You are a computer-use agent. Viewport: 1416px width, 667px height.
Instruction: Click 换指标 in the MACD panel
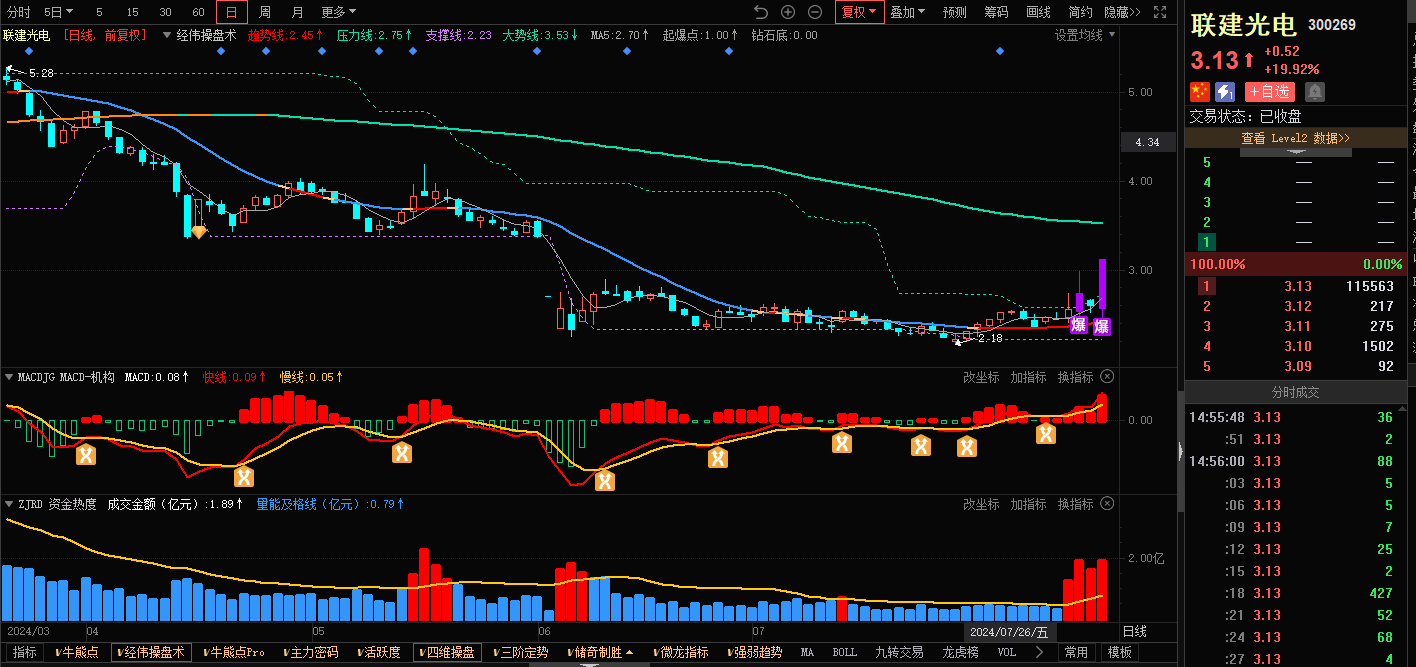(x=1075, y=377)
